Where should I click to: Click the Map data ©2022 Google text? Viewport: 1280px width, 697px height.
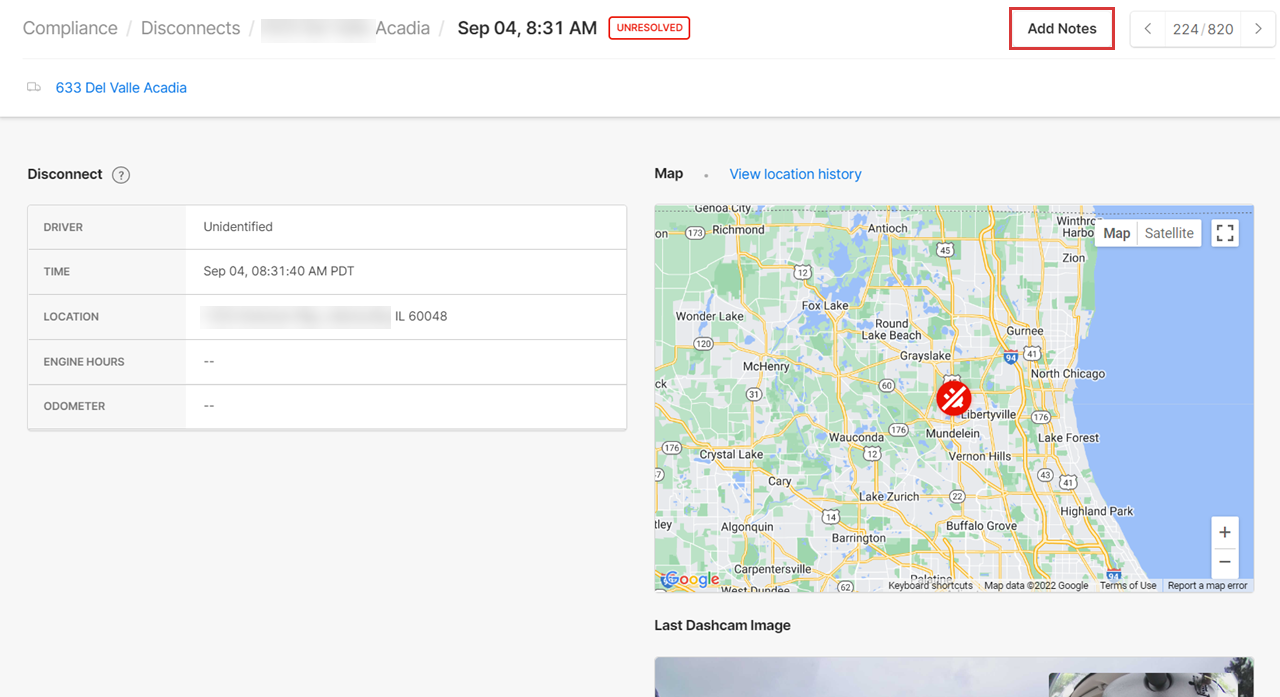pyautogui.click(x=1036, y=586)
